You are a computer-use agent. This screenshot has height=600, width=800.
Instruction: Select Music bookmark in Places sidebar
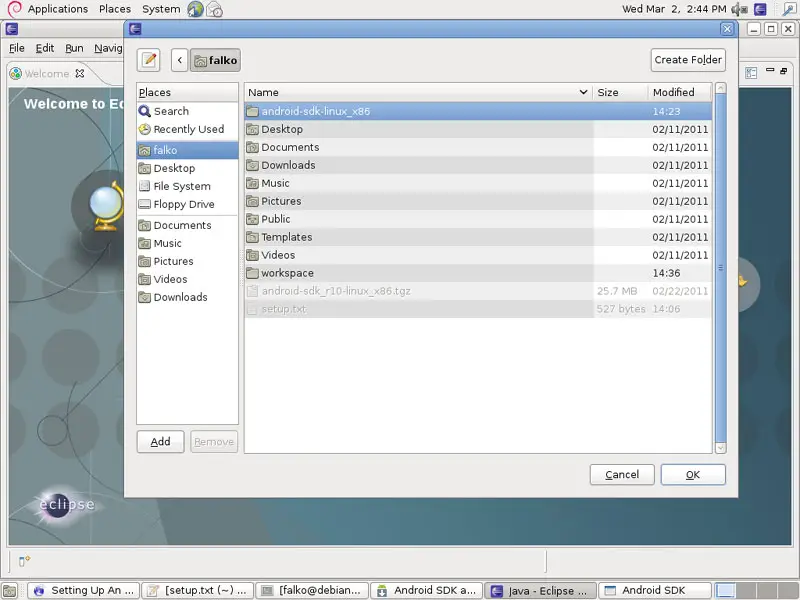click(x=188, y=243)
